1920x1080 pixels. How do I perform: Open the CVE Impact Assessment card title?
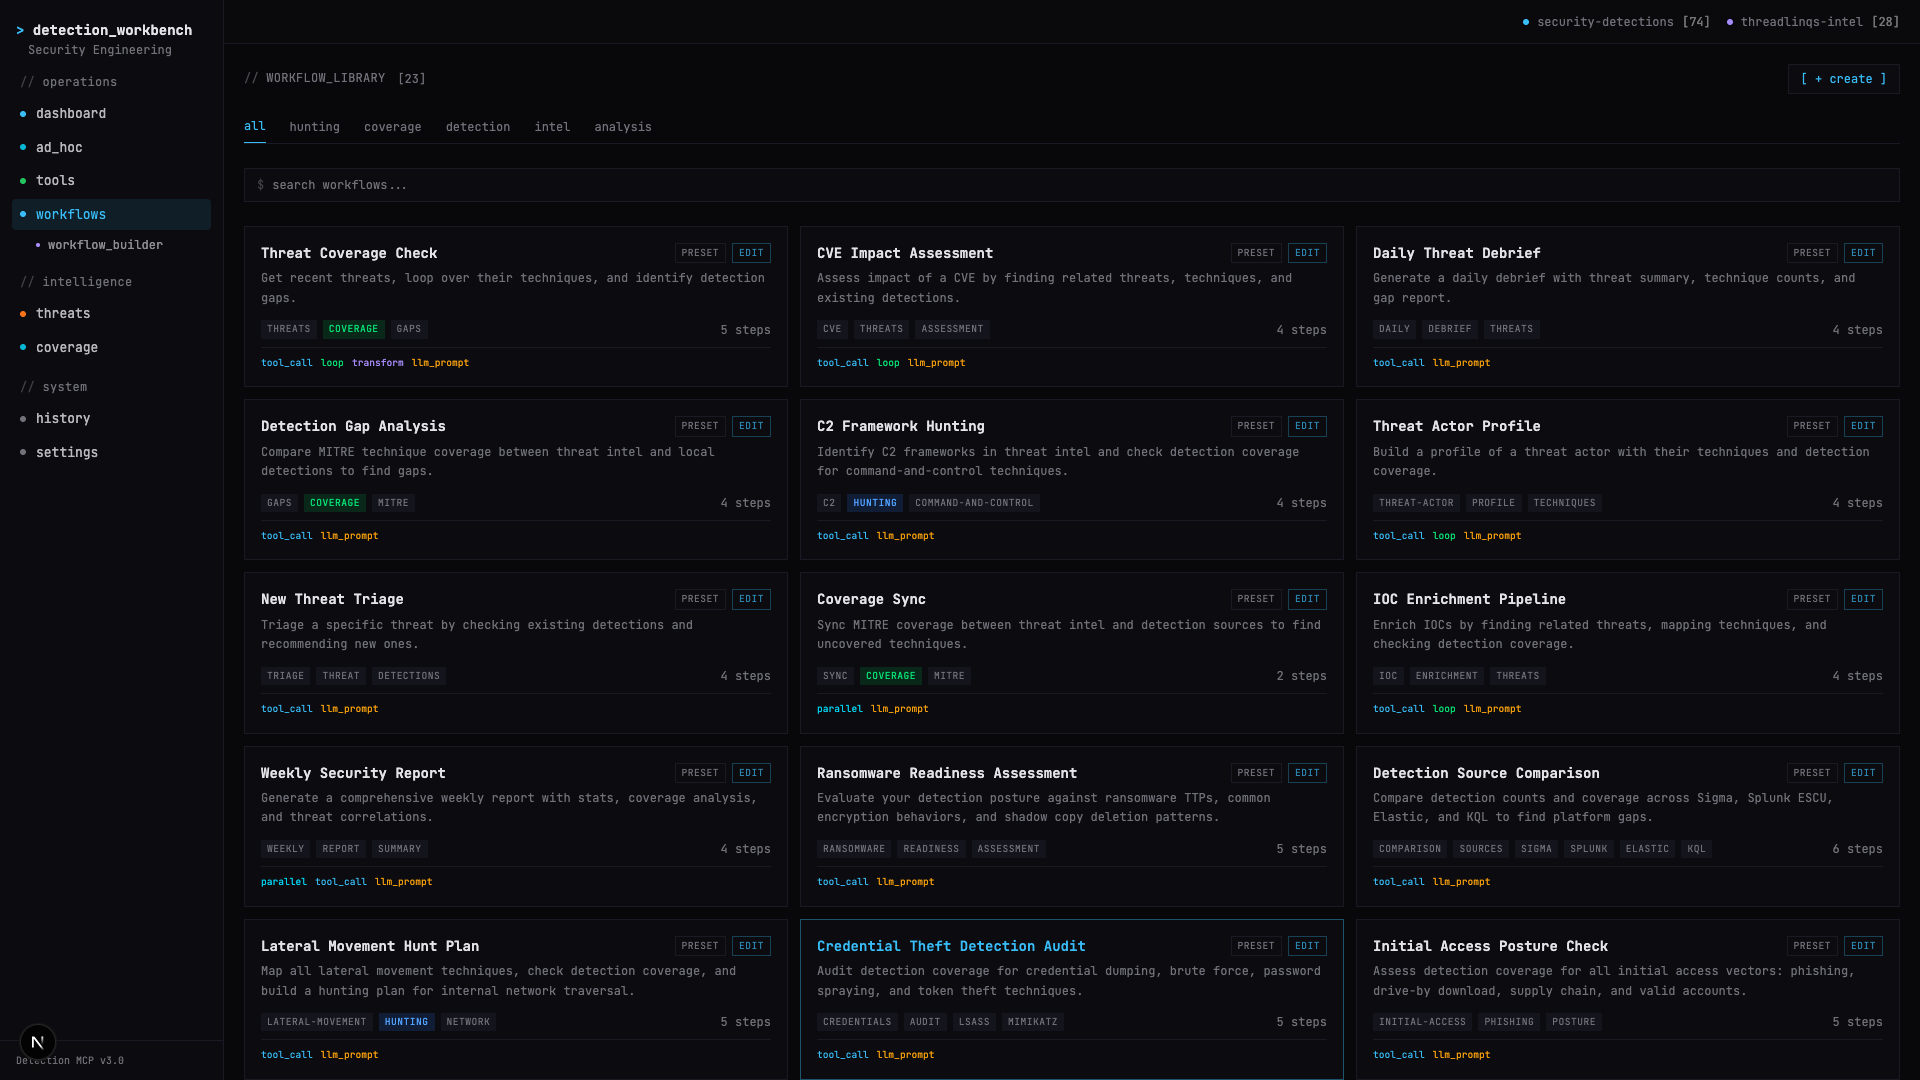905,253
